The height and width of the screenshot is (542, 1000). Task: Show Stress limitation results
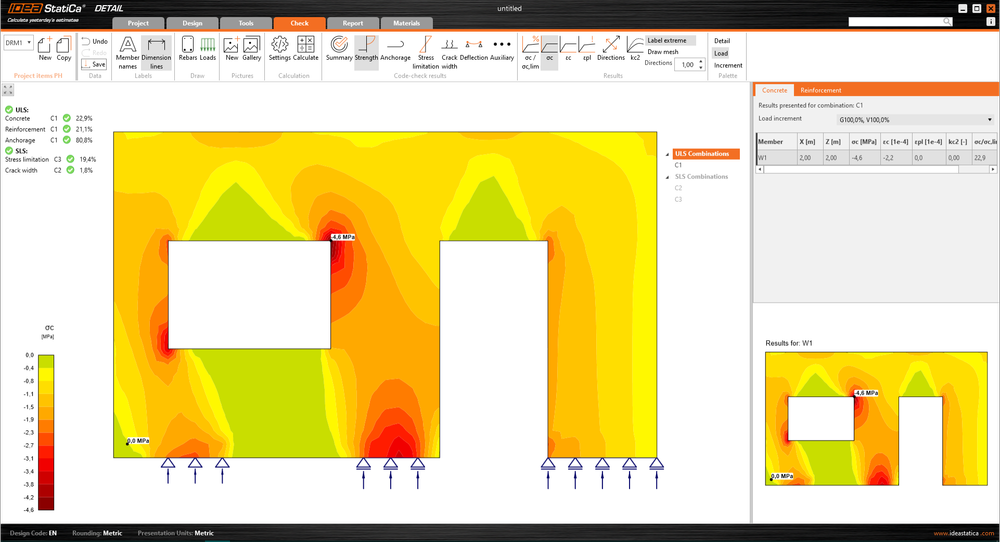click(x=425, y=52)
